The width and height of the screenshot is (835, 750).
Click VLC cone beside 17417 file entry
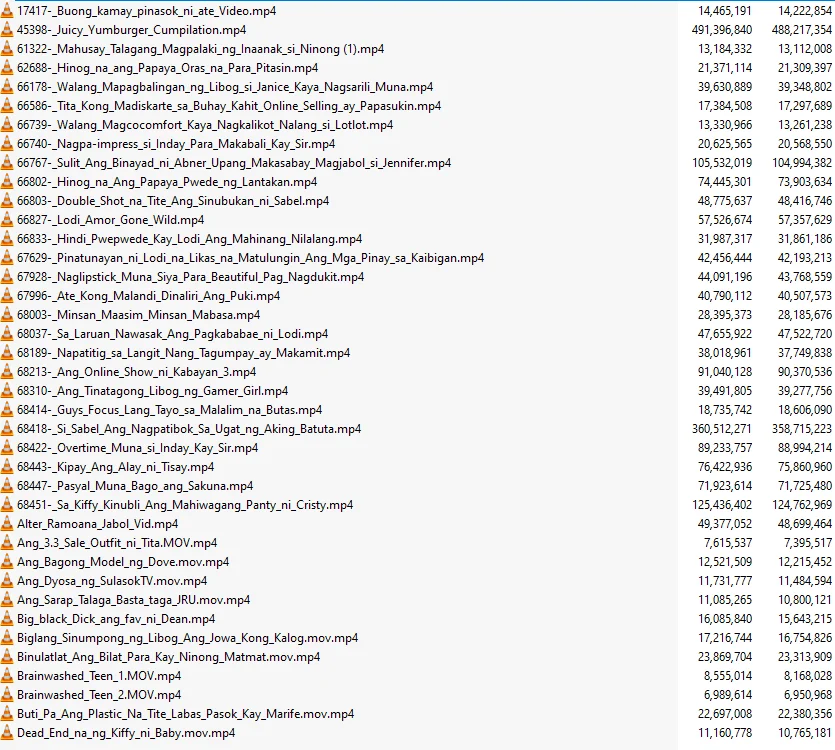pyautogui.click(x=6, y=11)
